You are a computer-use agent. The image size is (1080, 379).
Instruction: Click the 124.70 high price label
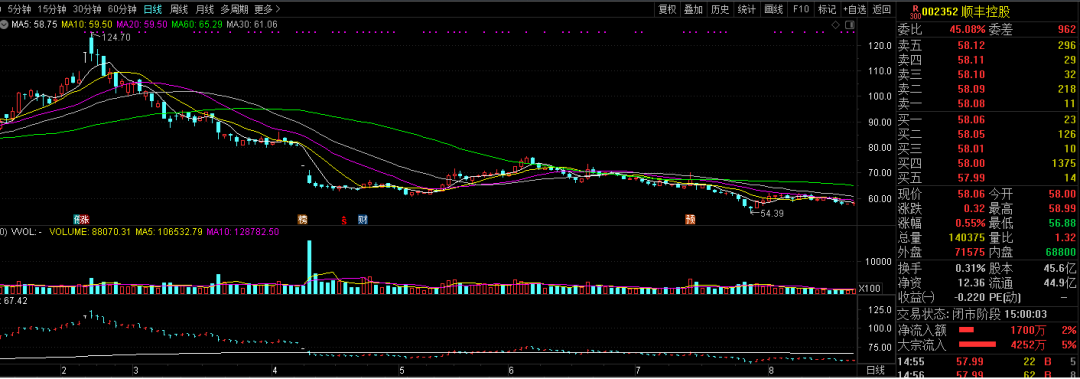(x=116, y=37)
